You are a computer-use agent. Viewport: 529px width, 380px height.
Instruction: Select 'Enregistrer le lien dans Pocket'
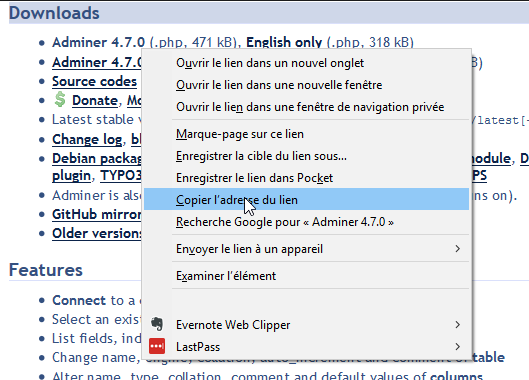306,178
